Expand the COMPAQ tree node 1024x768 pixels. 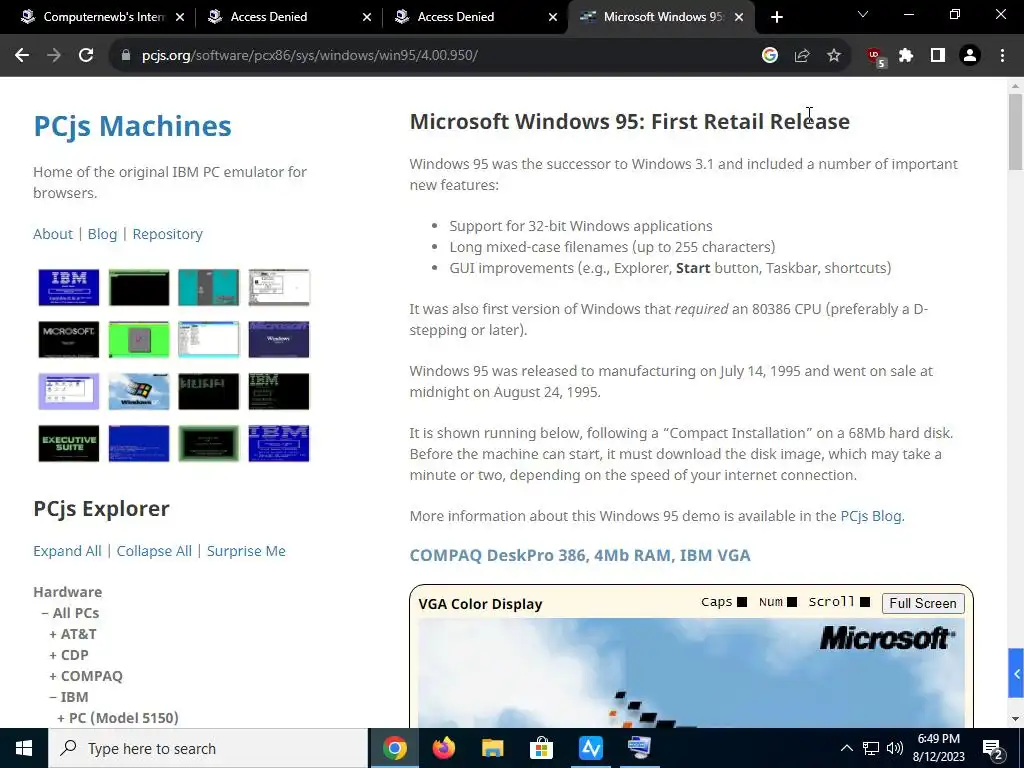[x=86, y=675]
